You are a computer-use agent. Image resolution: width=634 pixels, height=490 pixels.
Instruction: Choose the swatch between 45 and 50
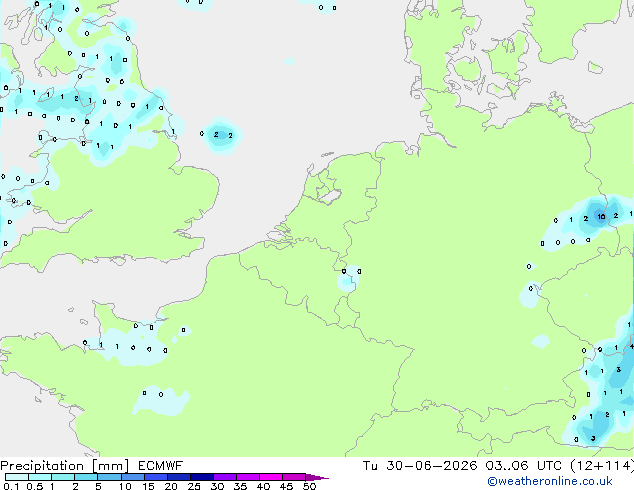pos(294,477)
